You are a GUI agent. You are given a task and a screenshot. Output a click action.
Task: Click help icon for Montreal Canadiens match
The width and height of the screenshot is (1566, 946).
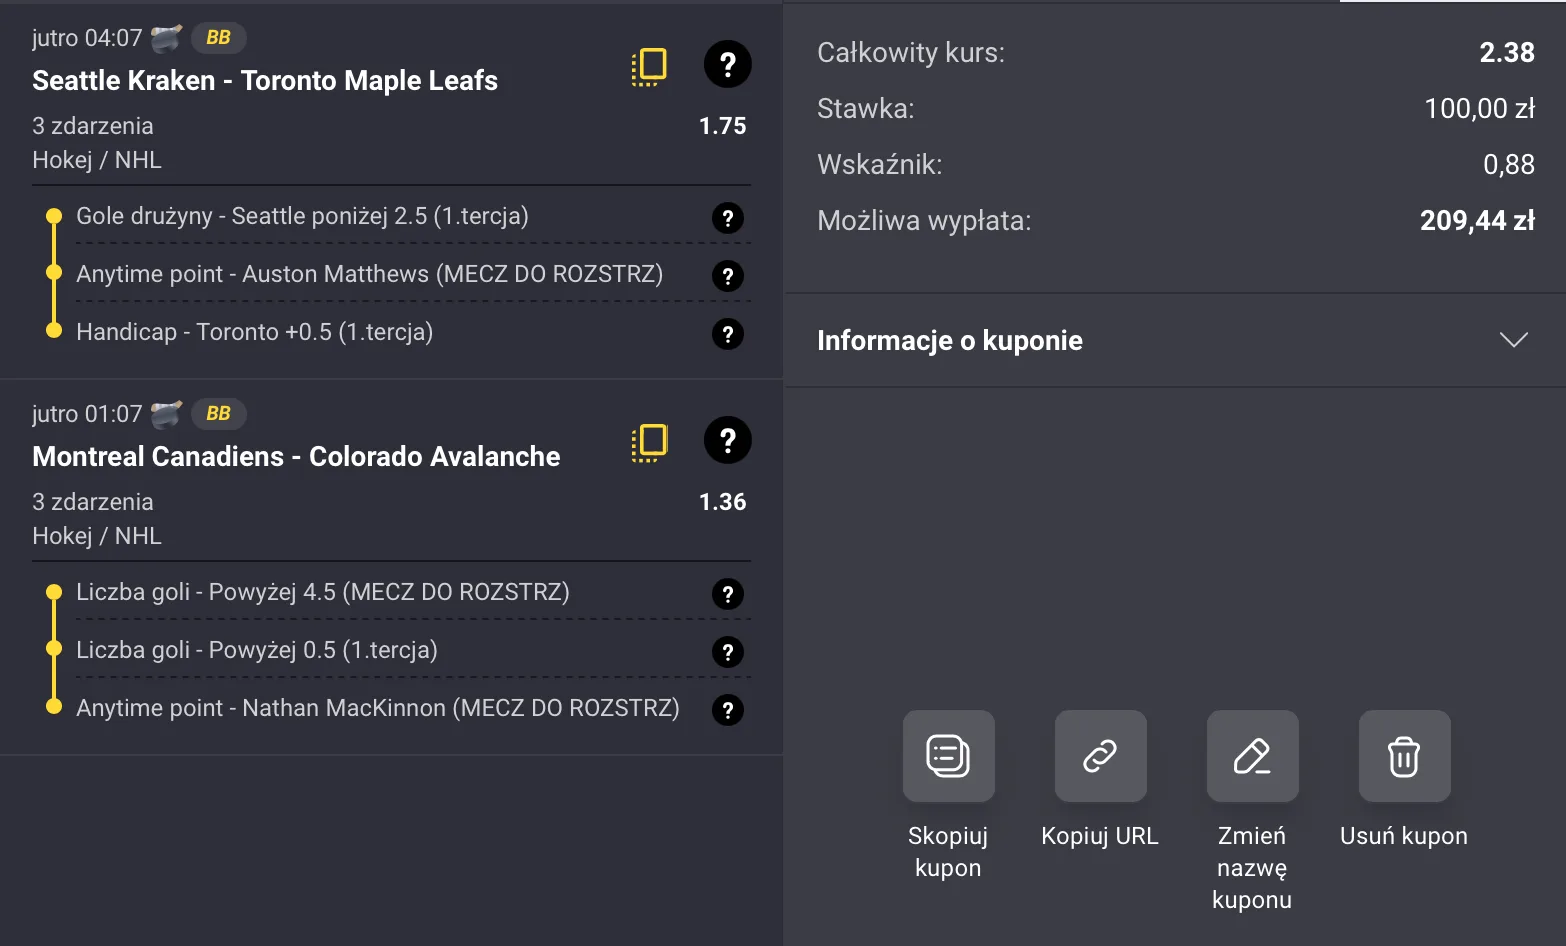point(727,441)
